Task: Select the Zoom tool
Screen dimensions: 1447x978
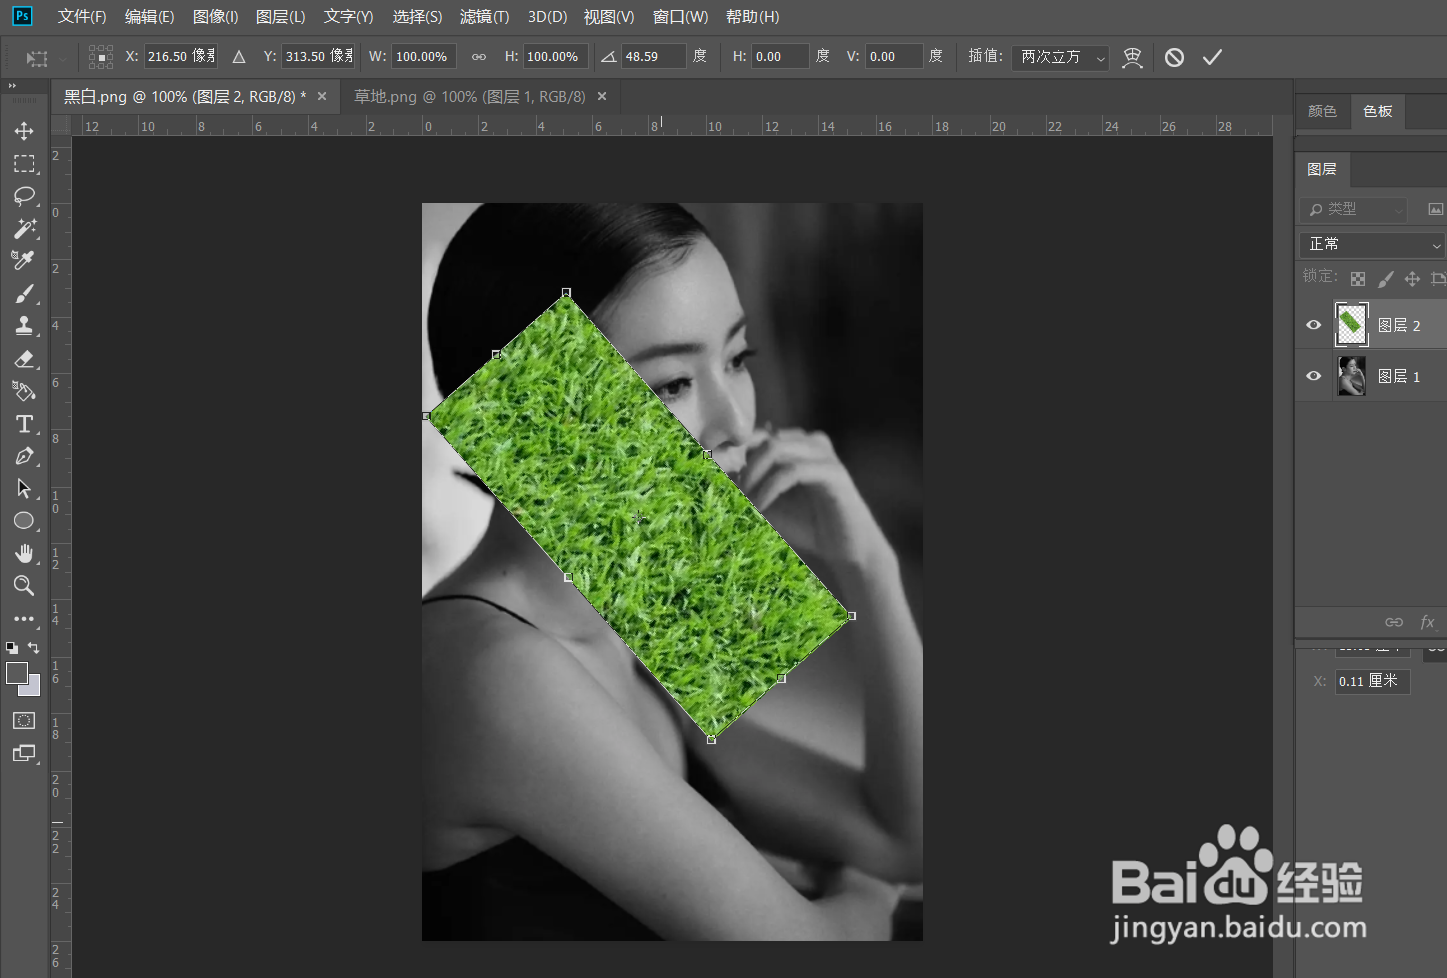Action: pos(25,586)
